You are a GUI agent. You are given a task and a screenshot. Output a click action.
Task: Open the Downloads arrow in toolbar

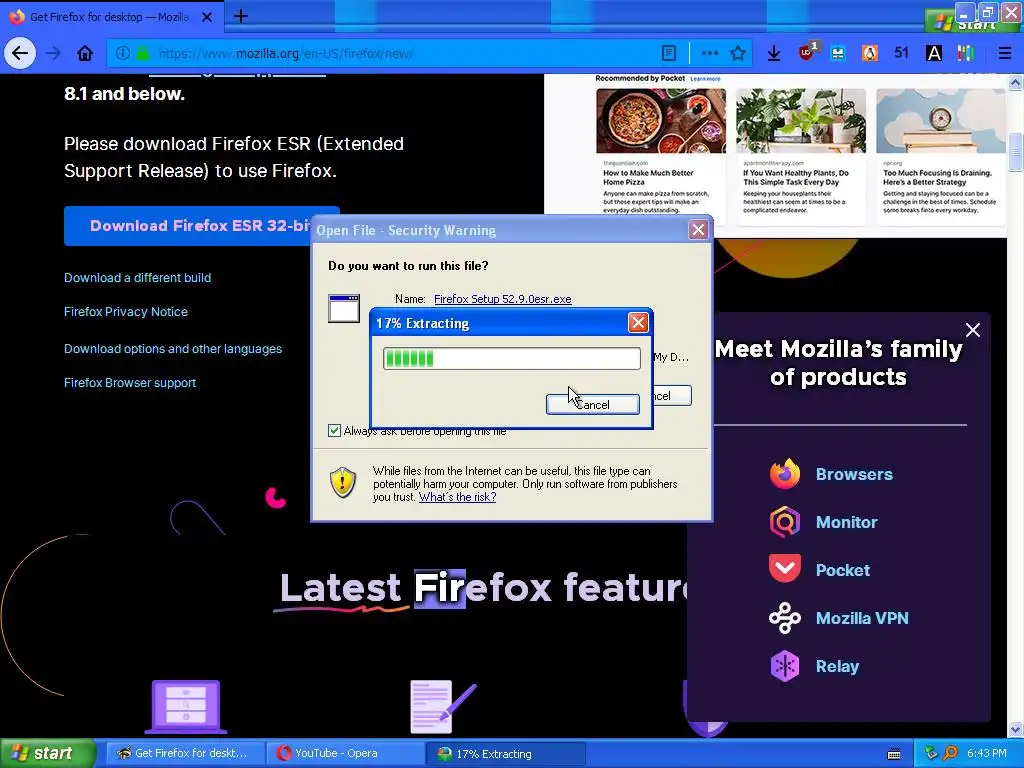(x=774, y=54)
